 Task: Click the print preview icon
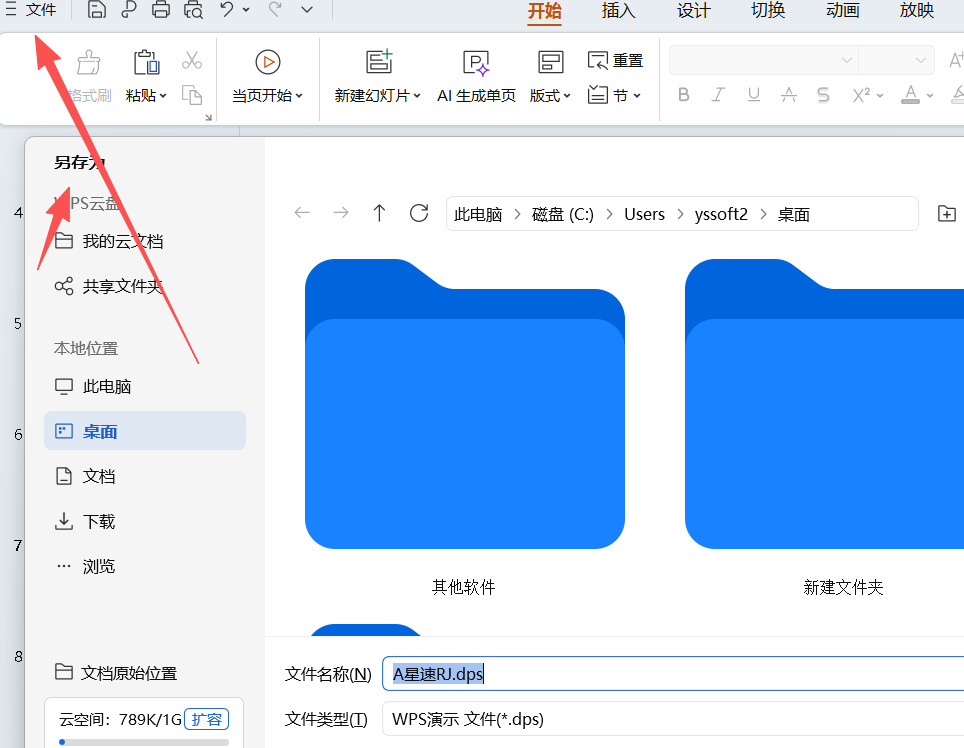point(193,10)
